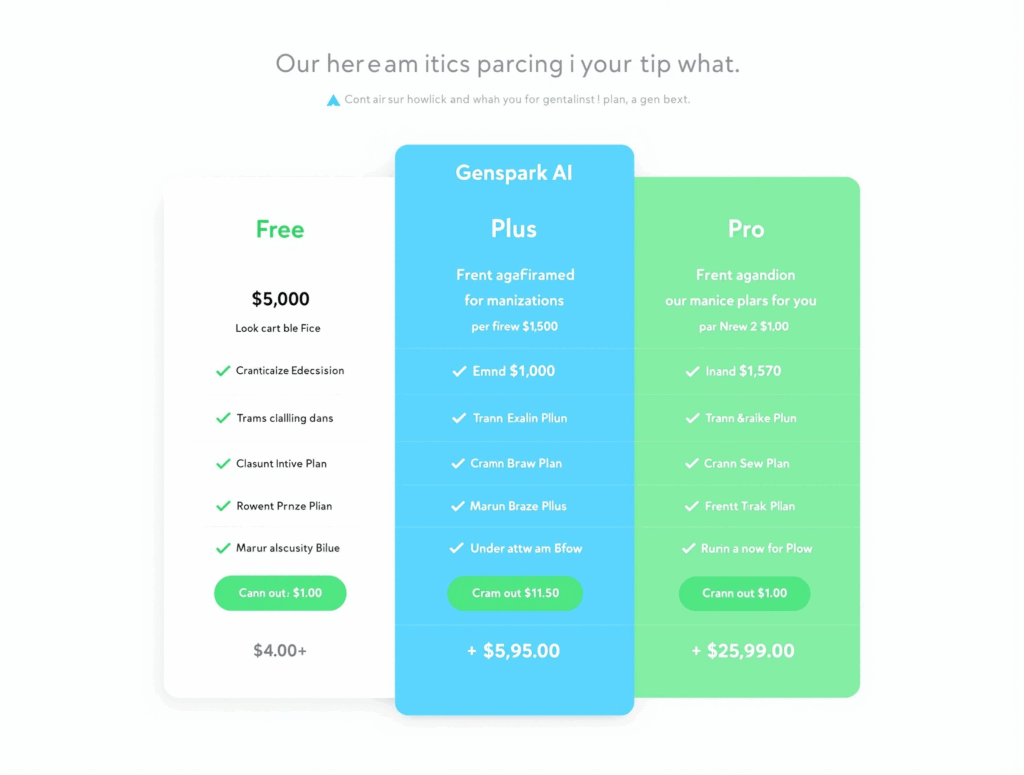Click checkmark next to Inand $1,570
Image resolution: width=1024 pixels, height=775 pixels.
tap(692, 372)
